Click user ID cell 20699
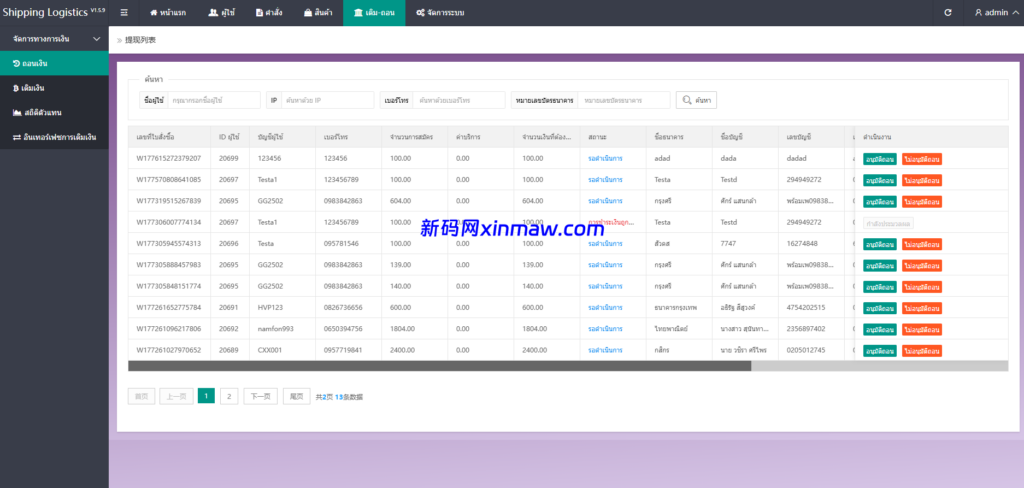This screenshot has height=488, width=1024. [229, 158]
